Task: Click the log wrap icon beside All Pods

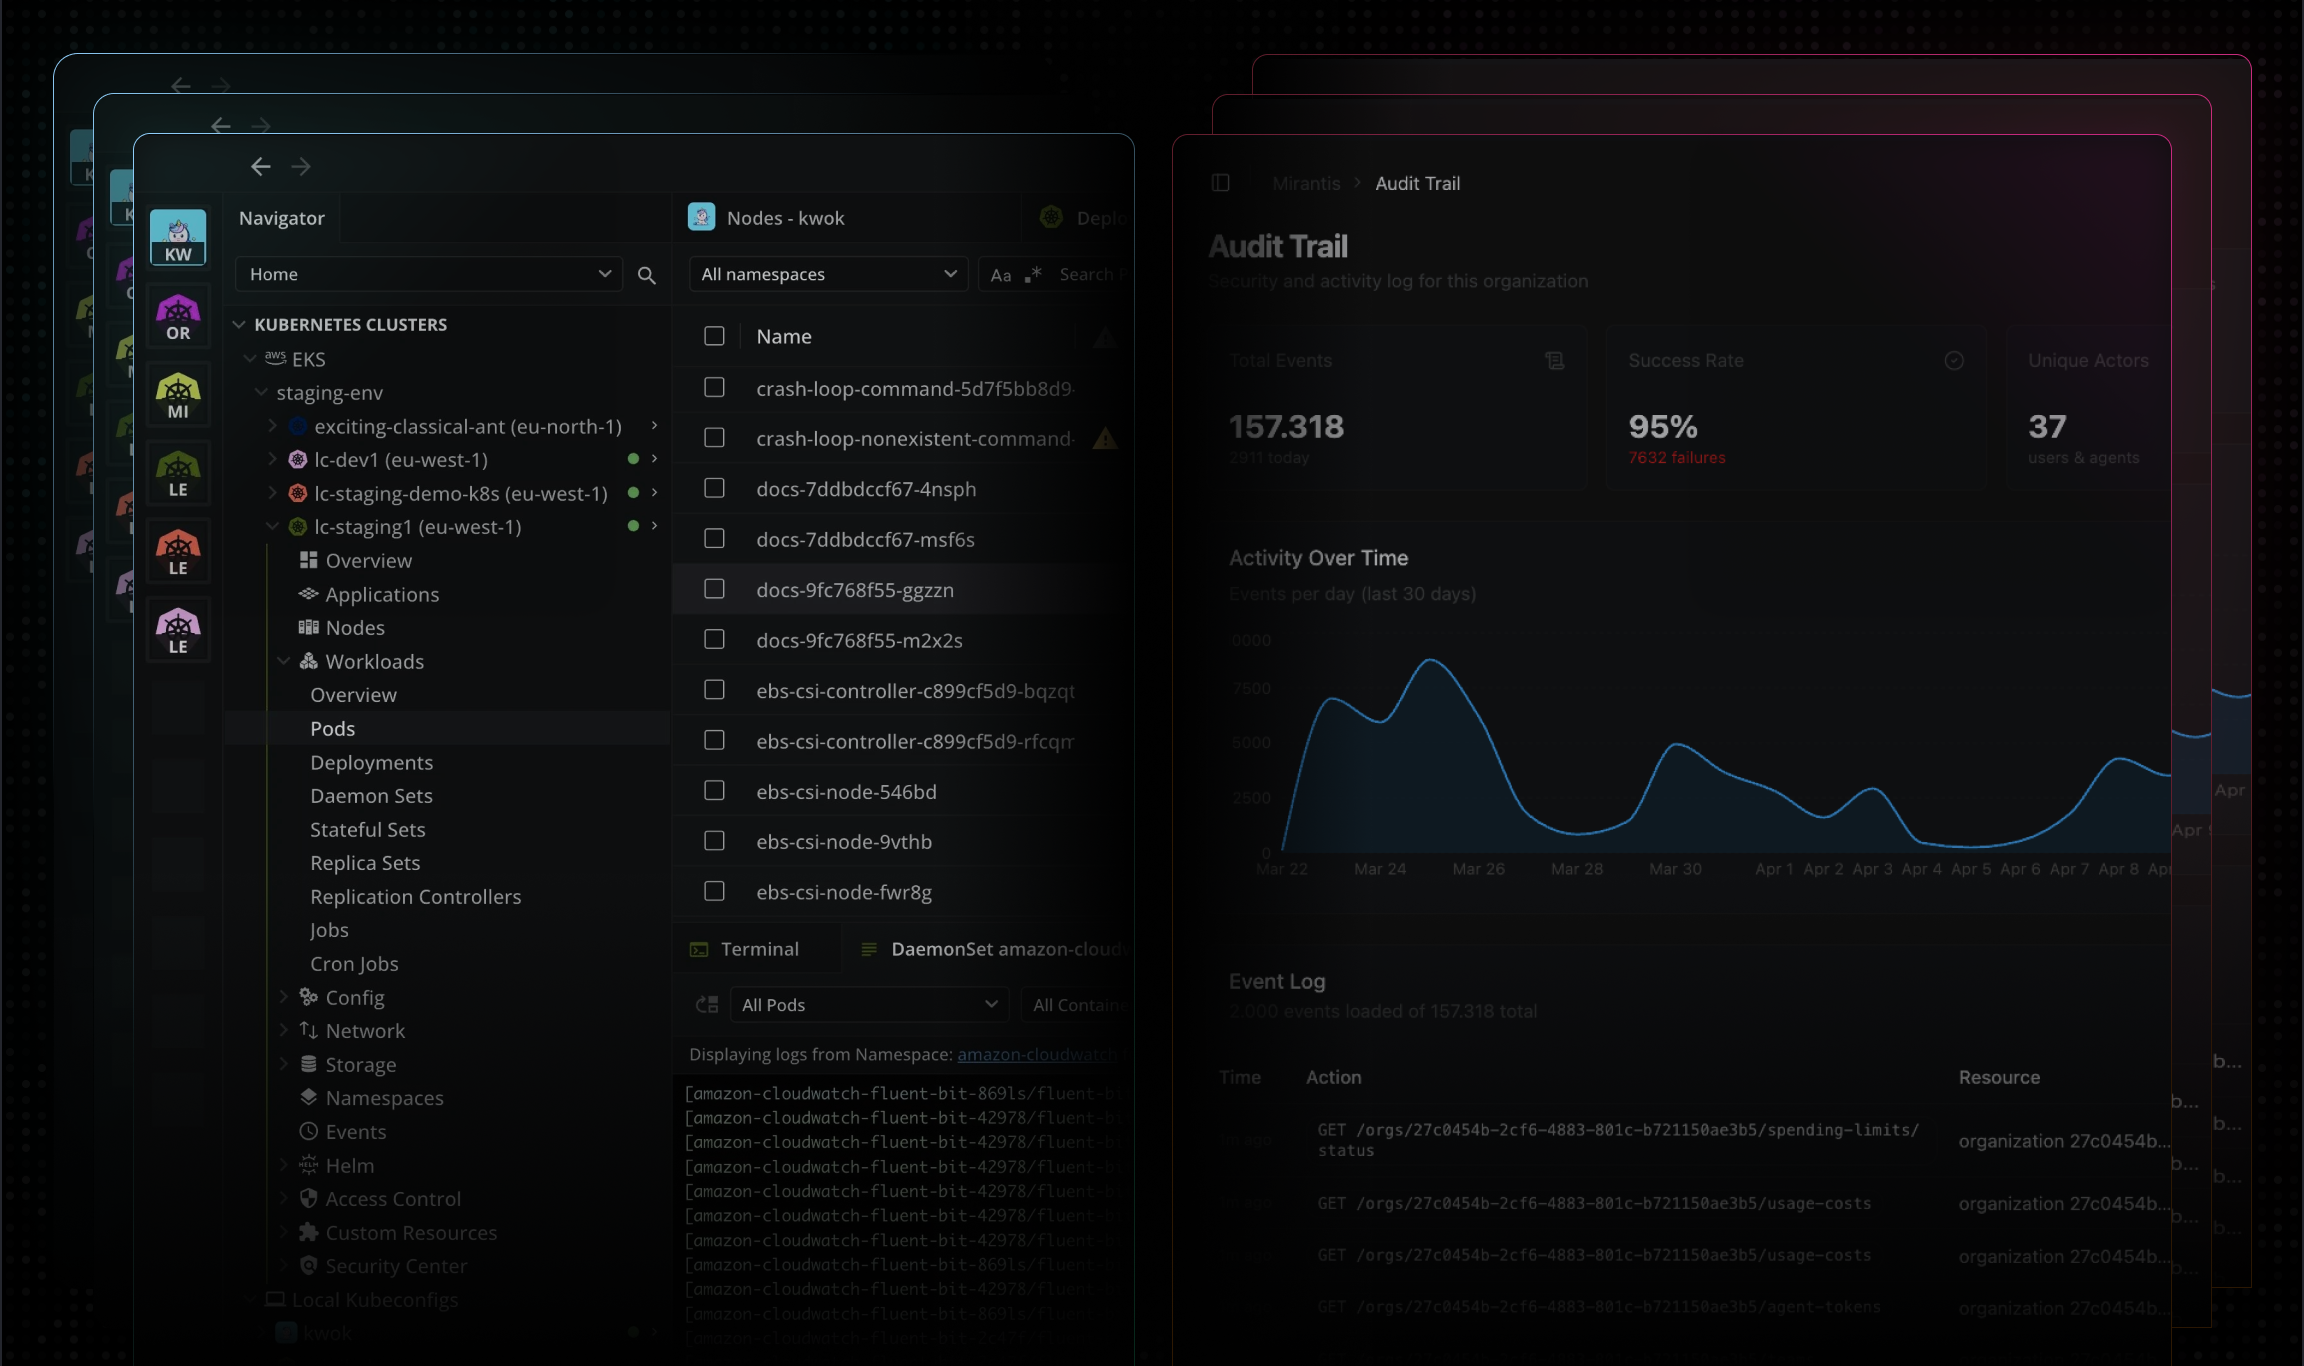Action: click(x=707, y=1004)
